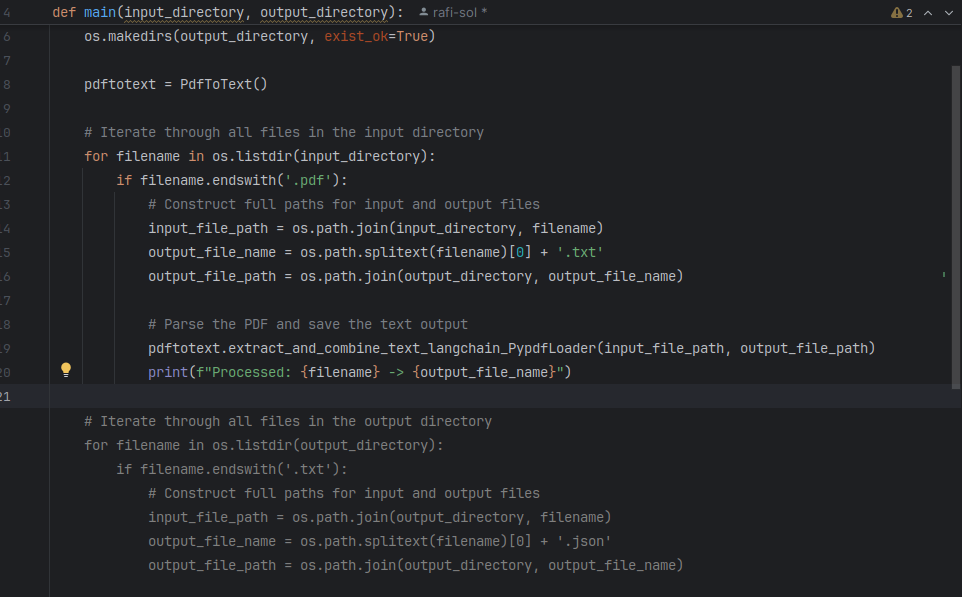The height and width of the screenshot is (597, 962).
Task: Click the green change marker on the scrollbar
Action: point(944,273)
